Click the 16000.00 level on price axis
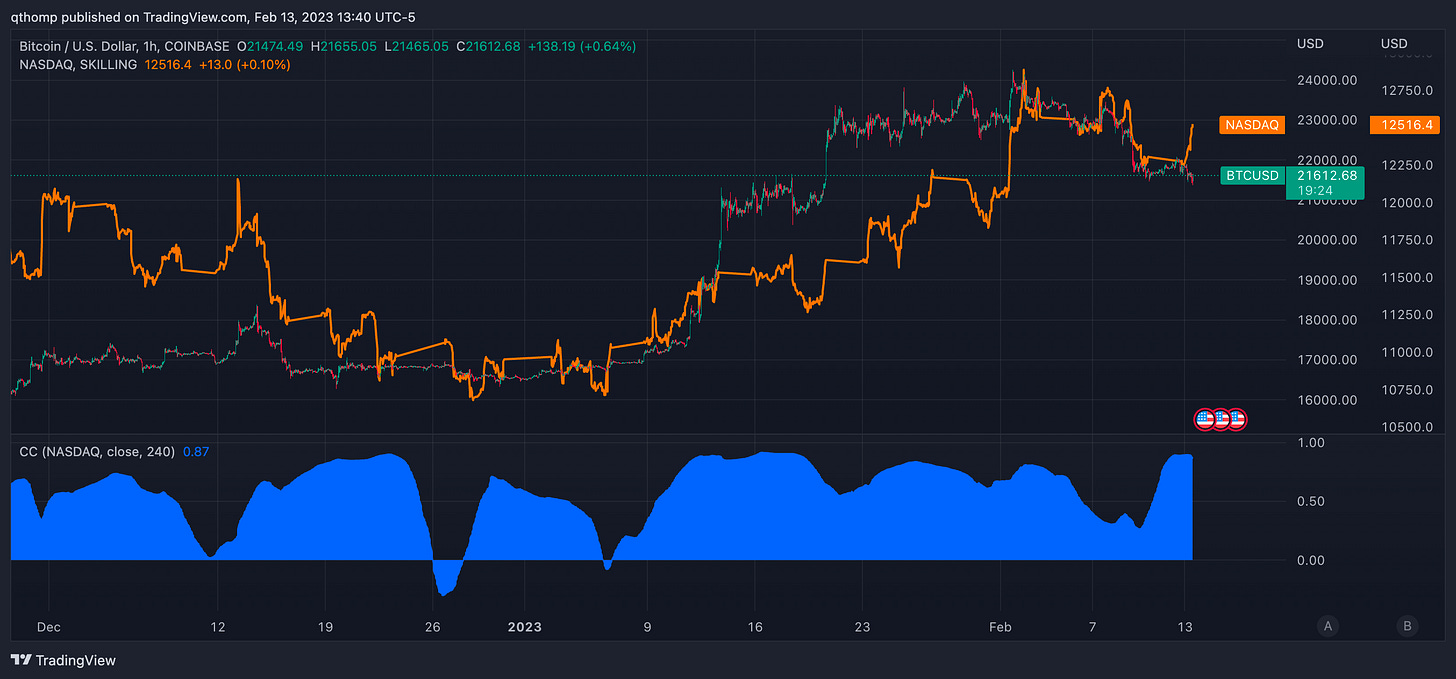The width and height of the screenshot is (1456, 679). click(x=1327, y=400)
